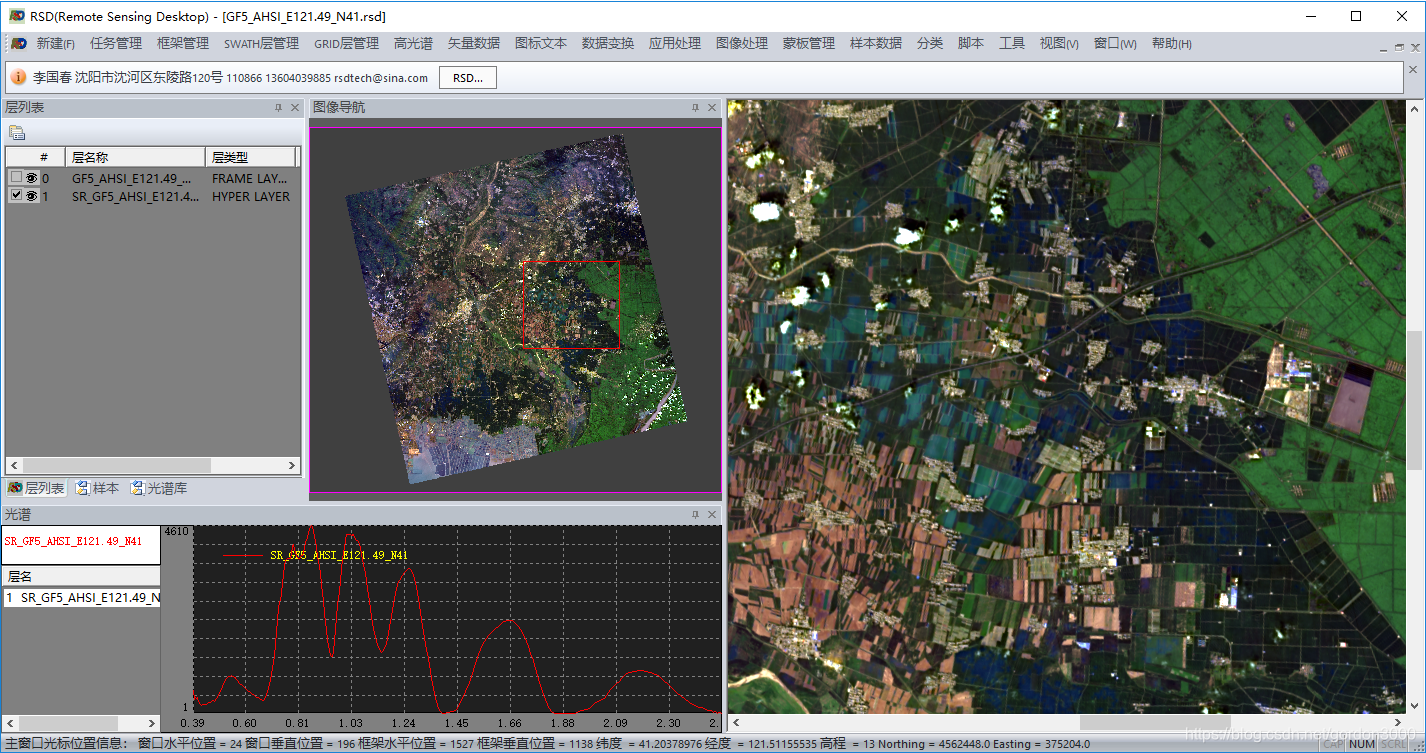Screen dimensions: 1426x753
Task: Click right arrow of spectrum list scrollbar
Action: [152, 723]
